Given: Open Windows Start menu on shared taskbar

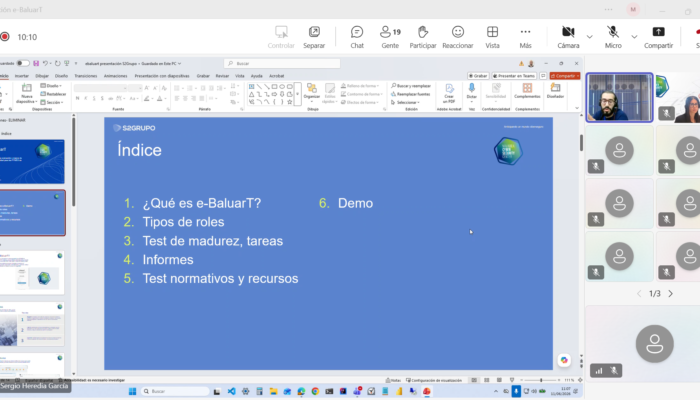Looking at the screenshot, I should [132, 392].
